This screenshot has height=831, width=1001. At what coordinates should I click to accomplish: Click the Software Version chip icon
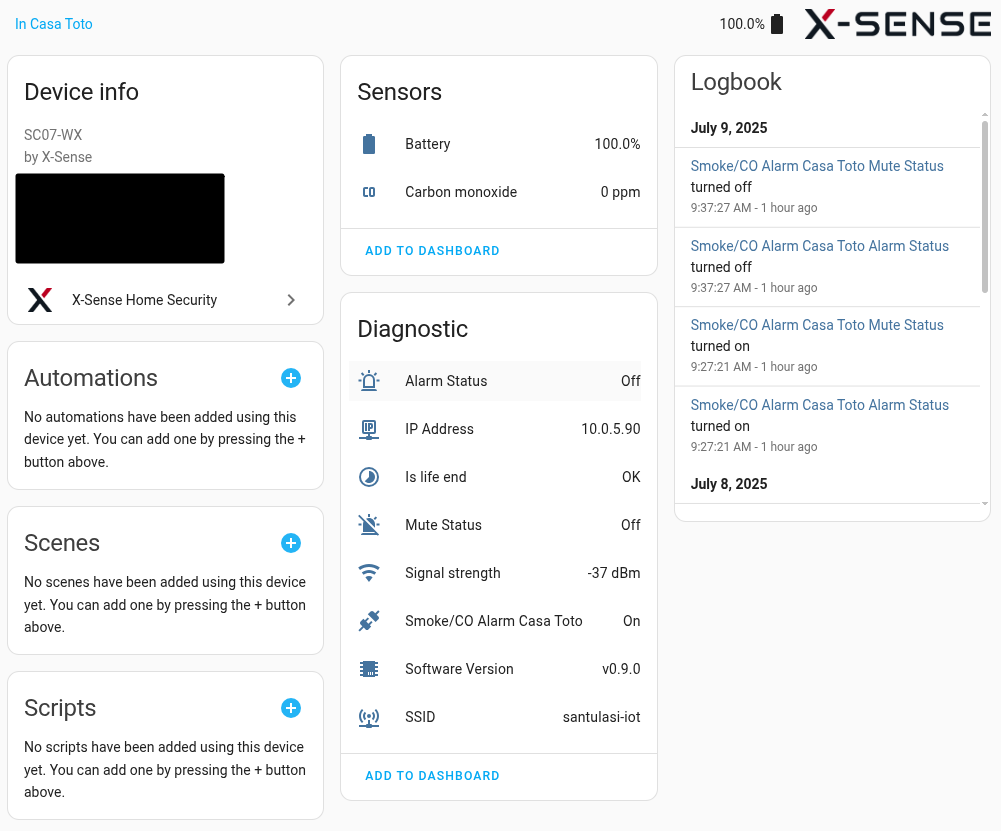pos(369,669)
